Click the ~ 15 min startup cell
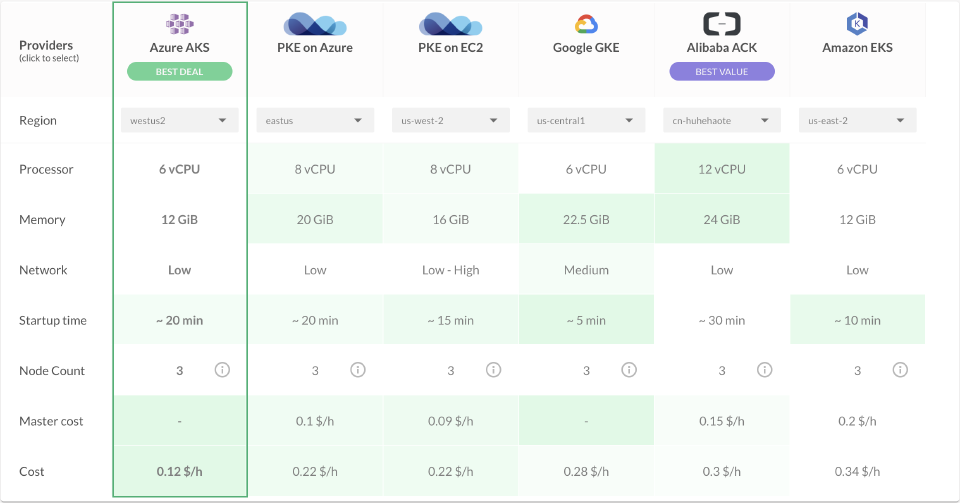 pyautogui.click(x=451, y=320)
